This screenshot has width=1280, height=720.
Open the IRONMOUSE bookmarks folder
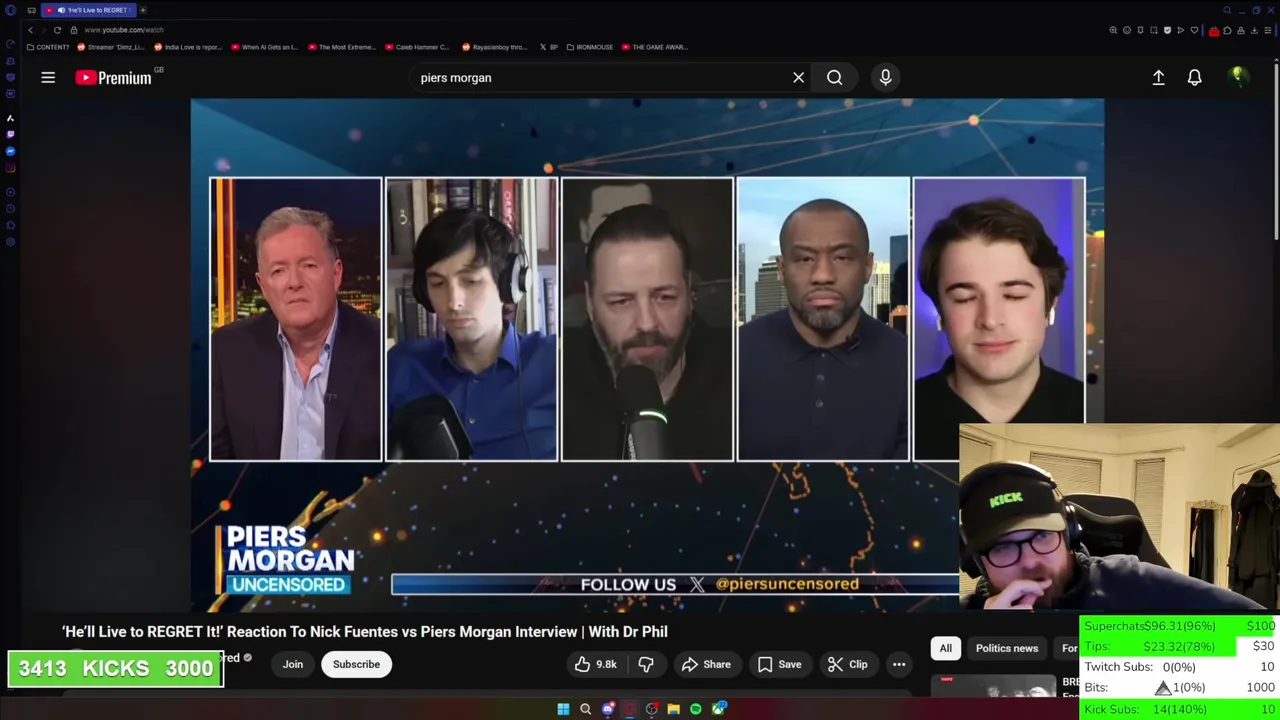click(x=590, y=47)
